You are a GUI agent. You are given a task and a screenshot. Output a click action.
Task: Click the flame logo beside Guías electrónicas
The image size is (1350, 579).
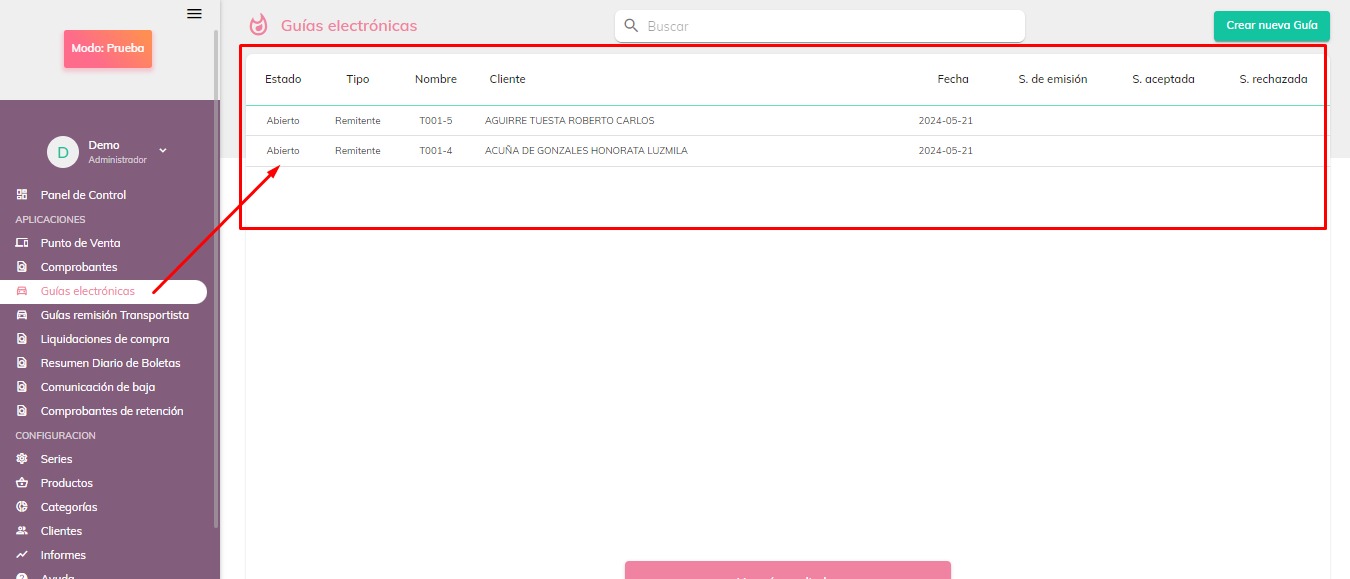259,25
